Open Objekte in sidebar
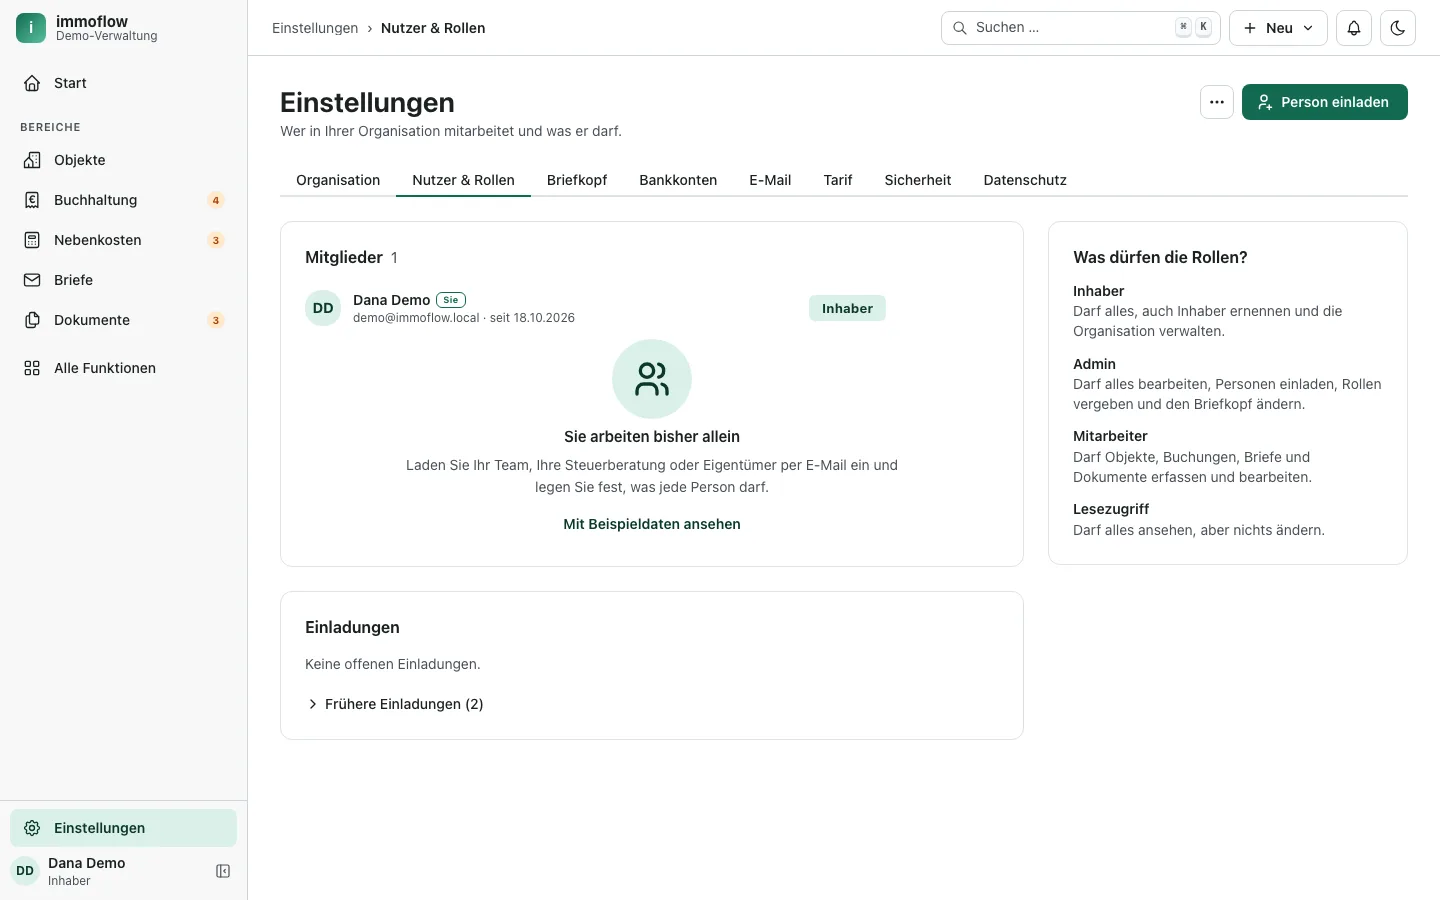 (x=124, y=160)
